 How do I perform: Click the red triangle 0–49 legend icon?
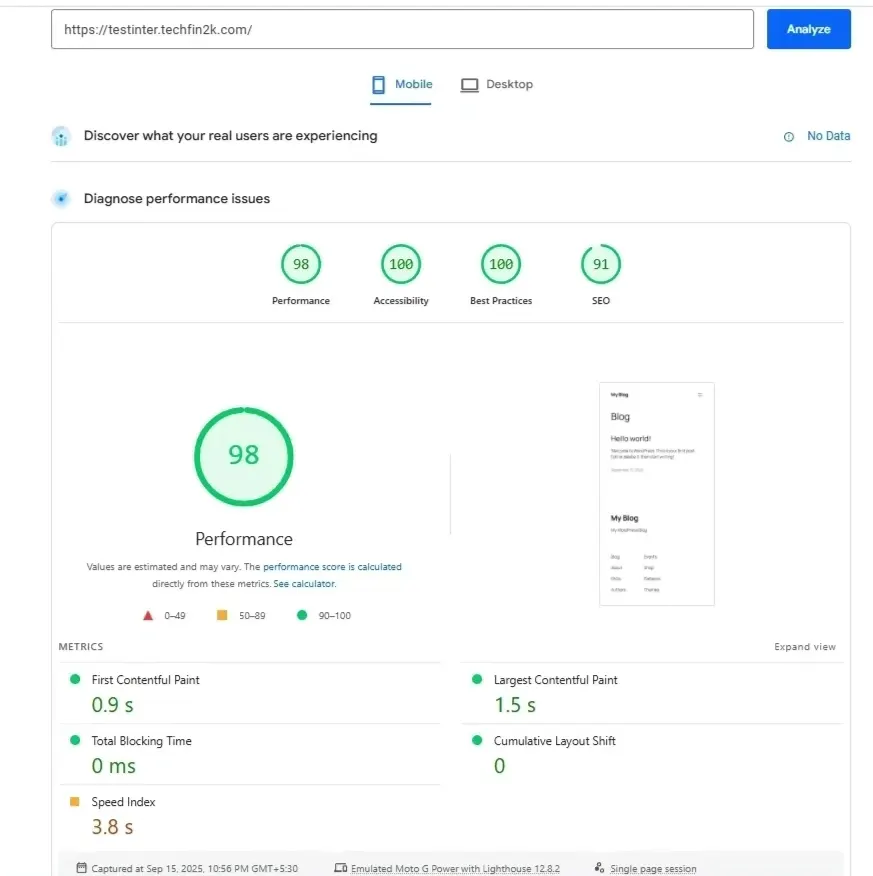(148, 615)
